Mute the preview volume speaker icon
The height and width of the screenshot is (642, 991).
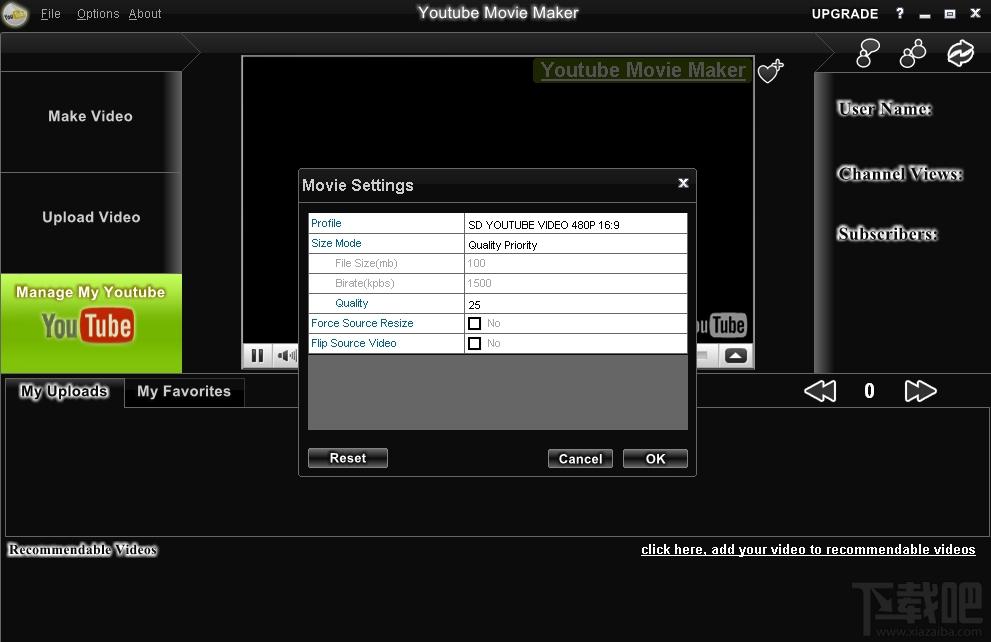coord(286,356)
